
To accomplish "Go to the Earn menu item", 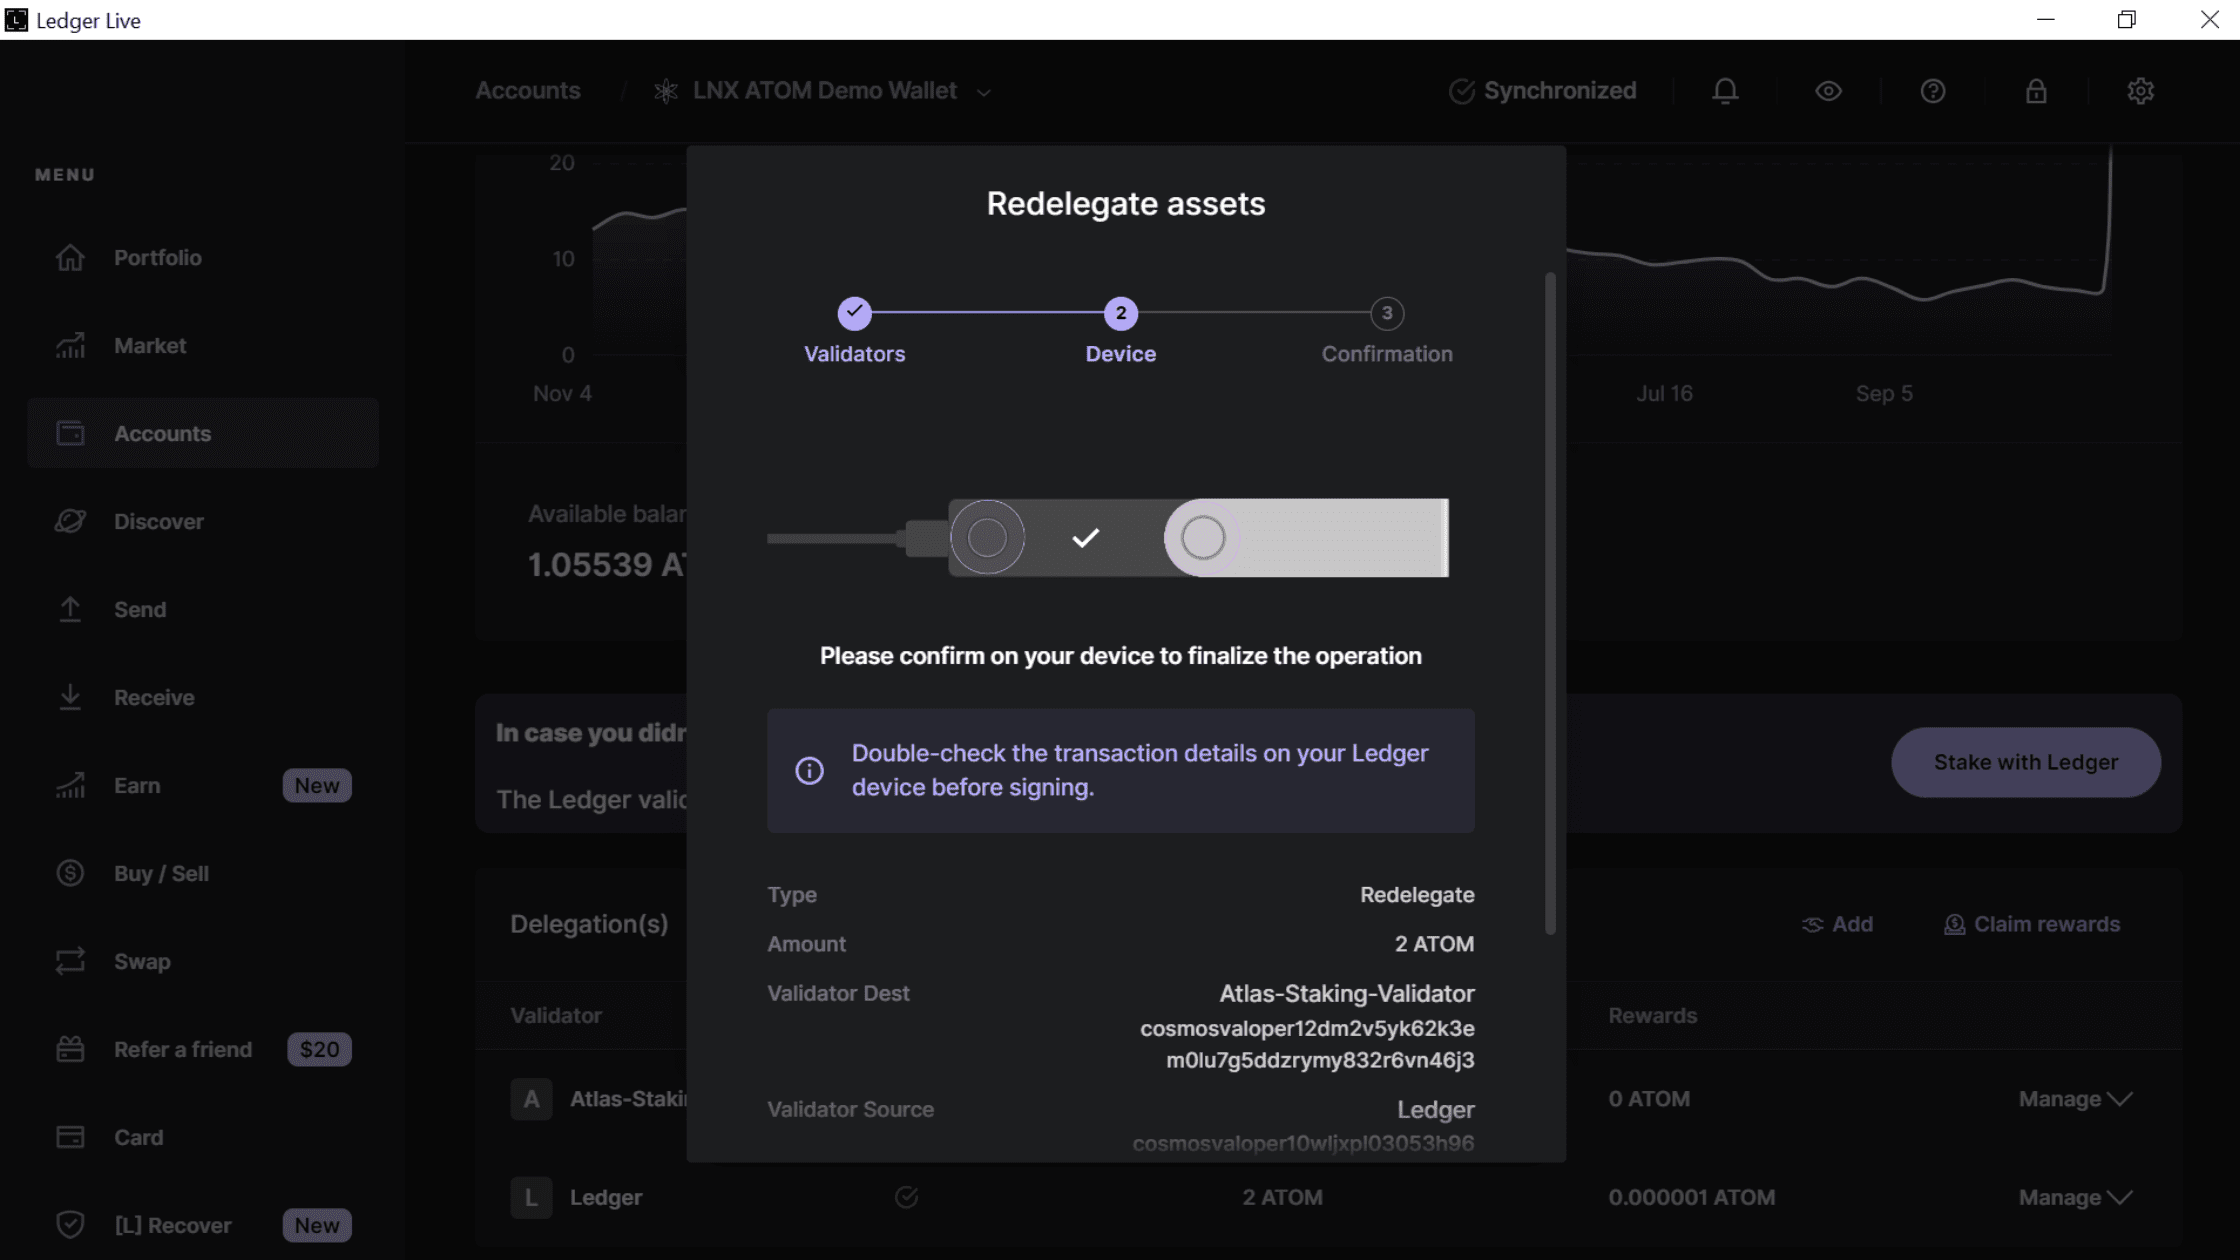I will coord(137,786).
